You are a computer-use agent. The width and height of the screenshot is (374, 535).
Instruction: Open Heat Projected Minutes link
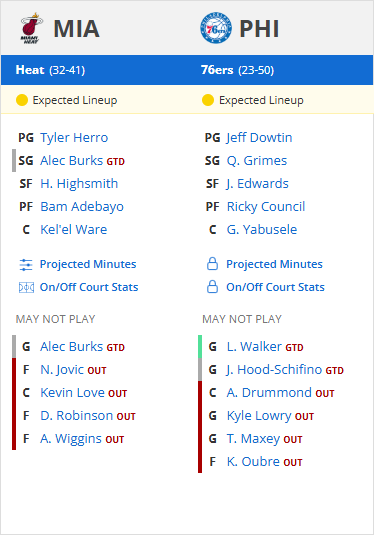click(x=88, y=264)
